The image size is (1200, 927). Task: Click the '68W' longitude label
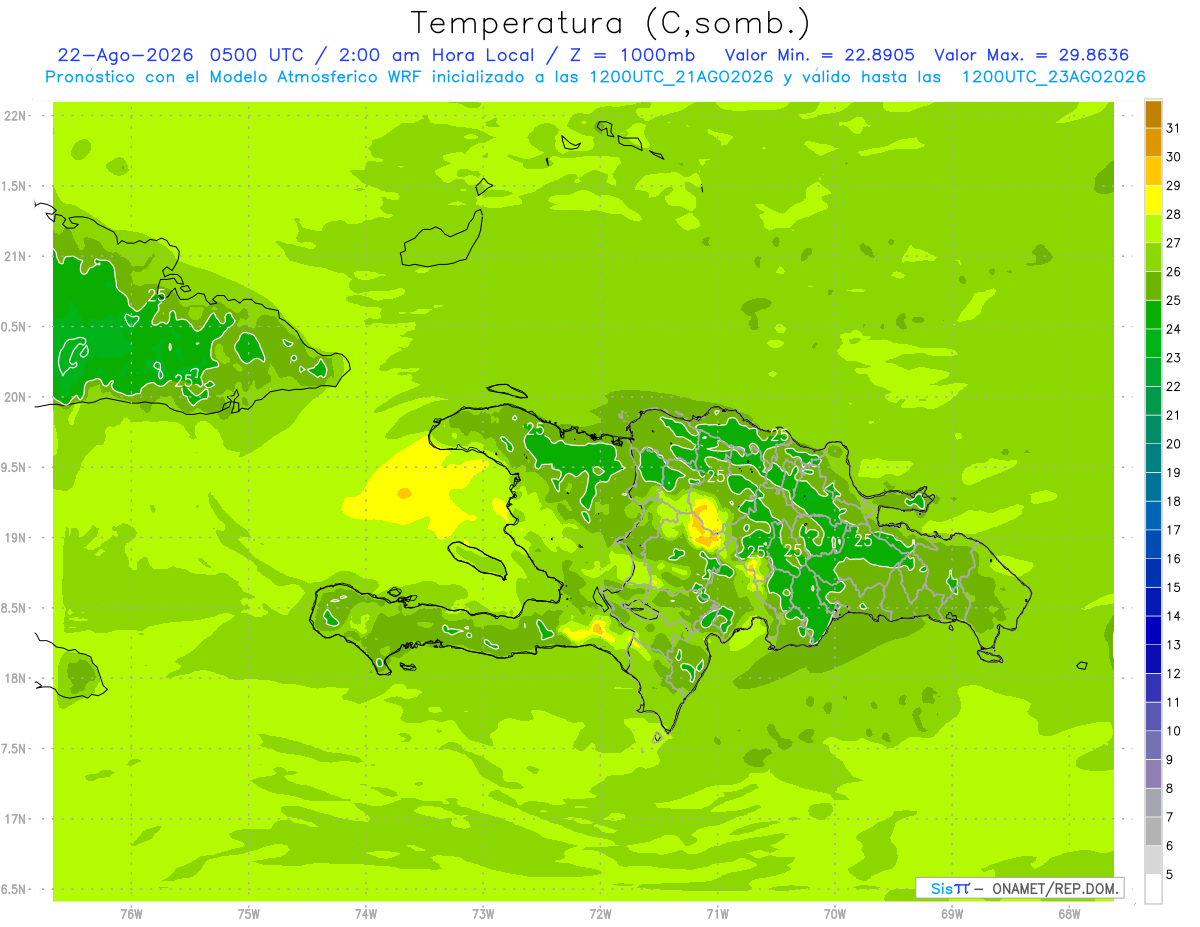(1069, 914)
